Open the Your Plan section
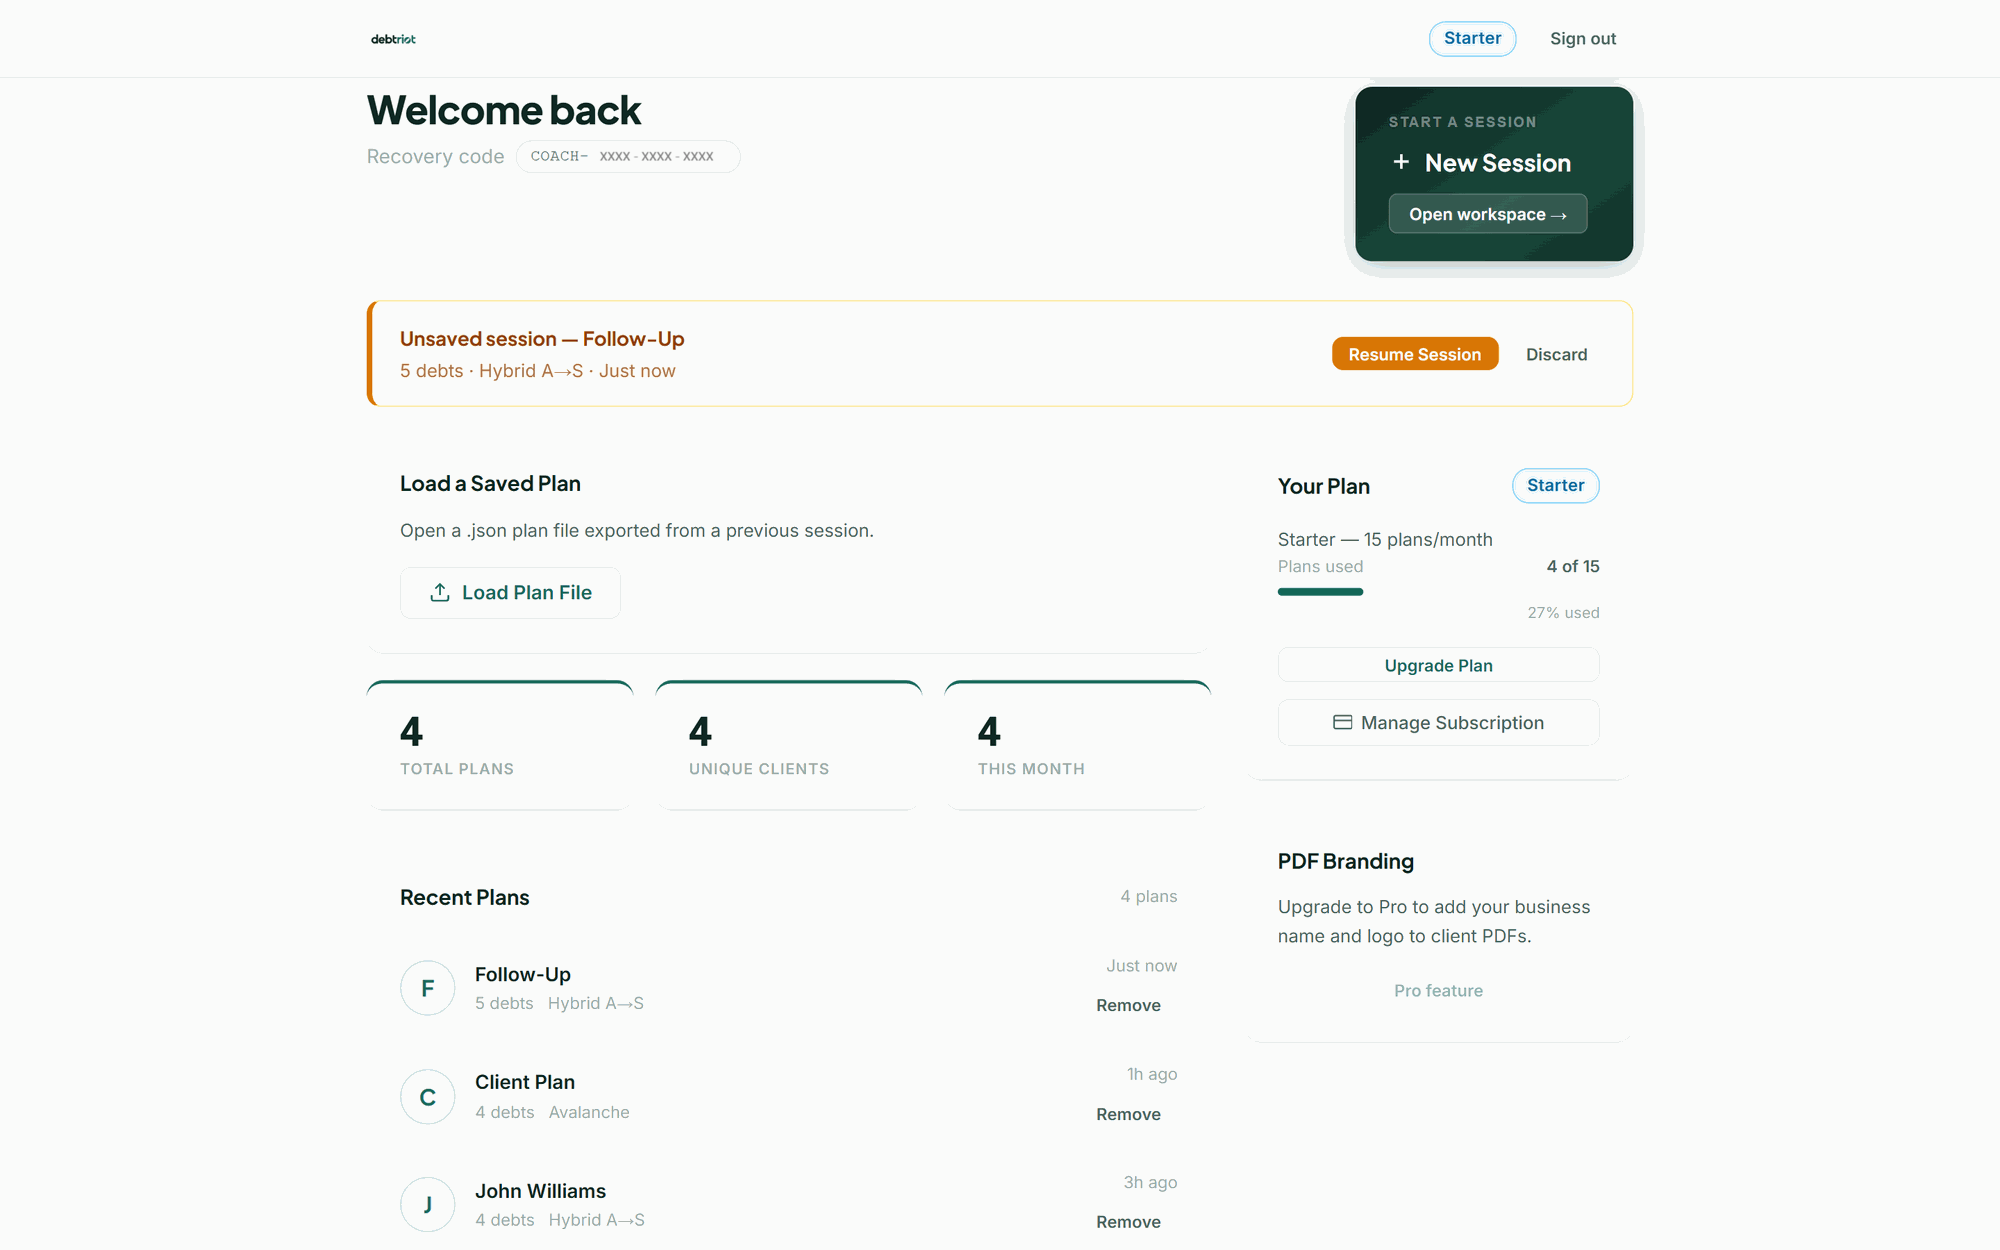2000x1250 pixels. tap(1324, 486)
